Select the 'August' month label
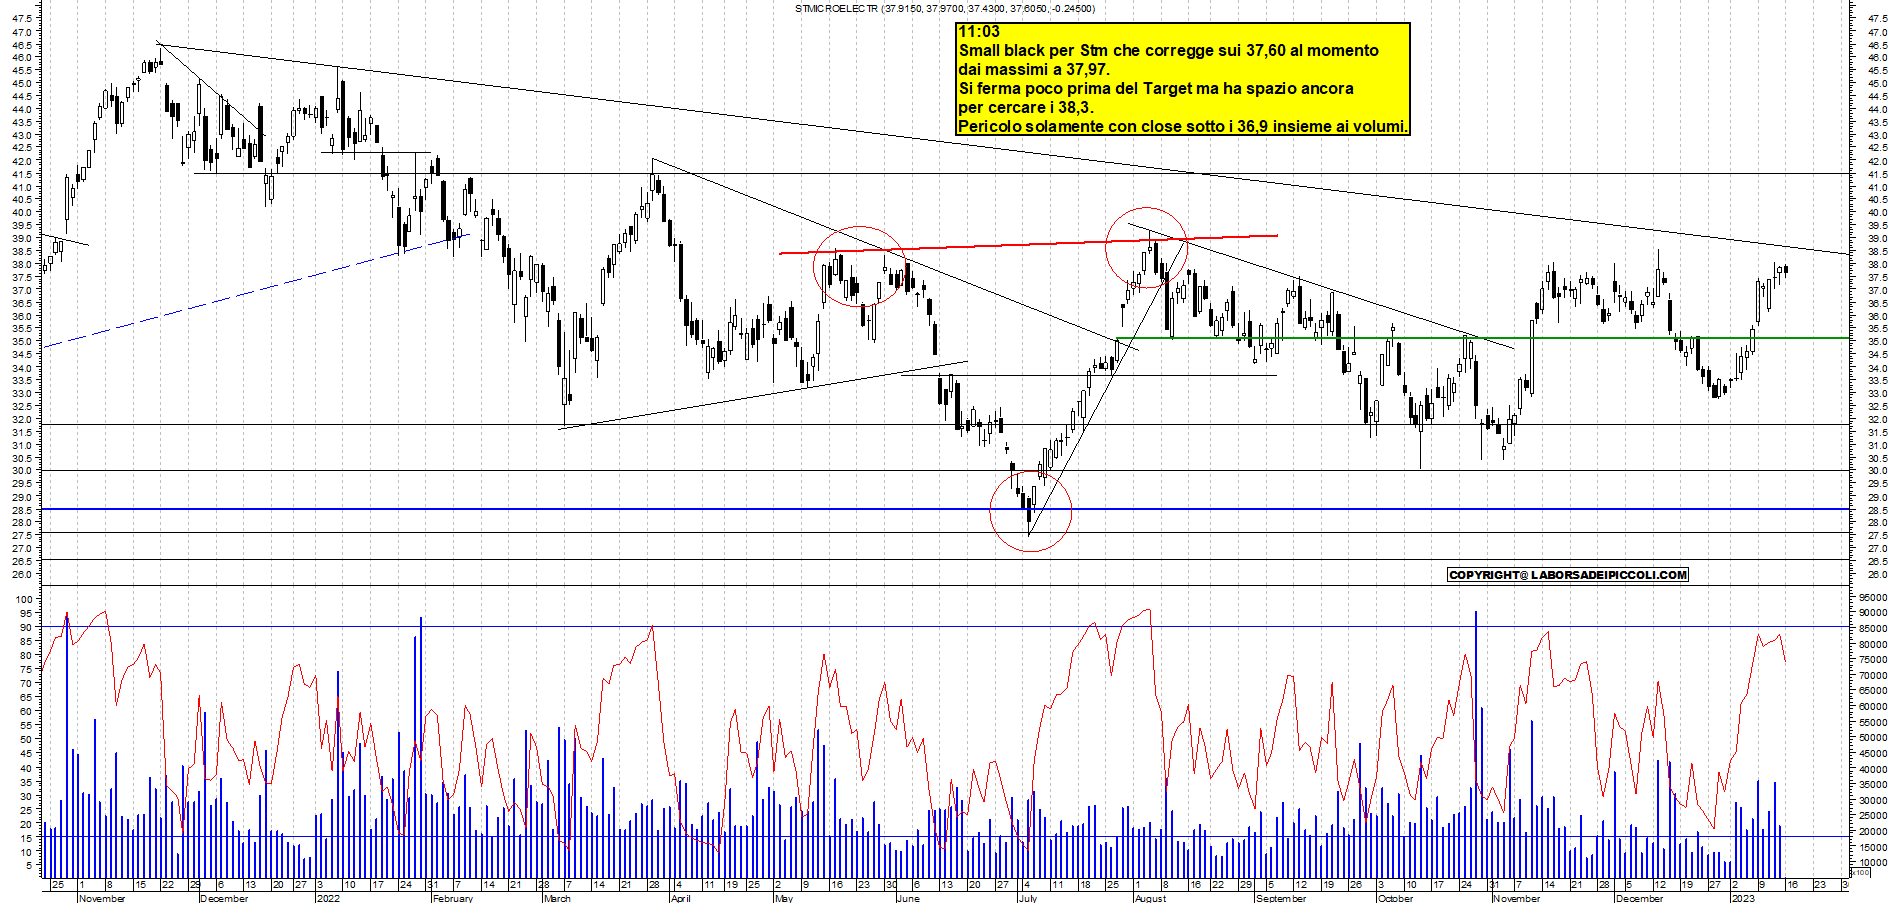Screen dimensions: 1890x903 click(1151, 898)
